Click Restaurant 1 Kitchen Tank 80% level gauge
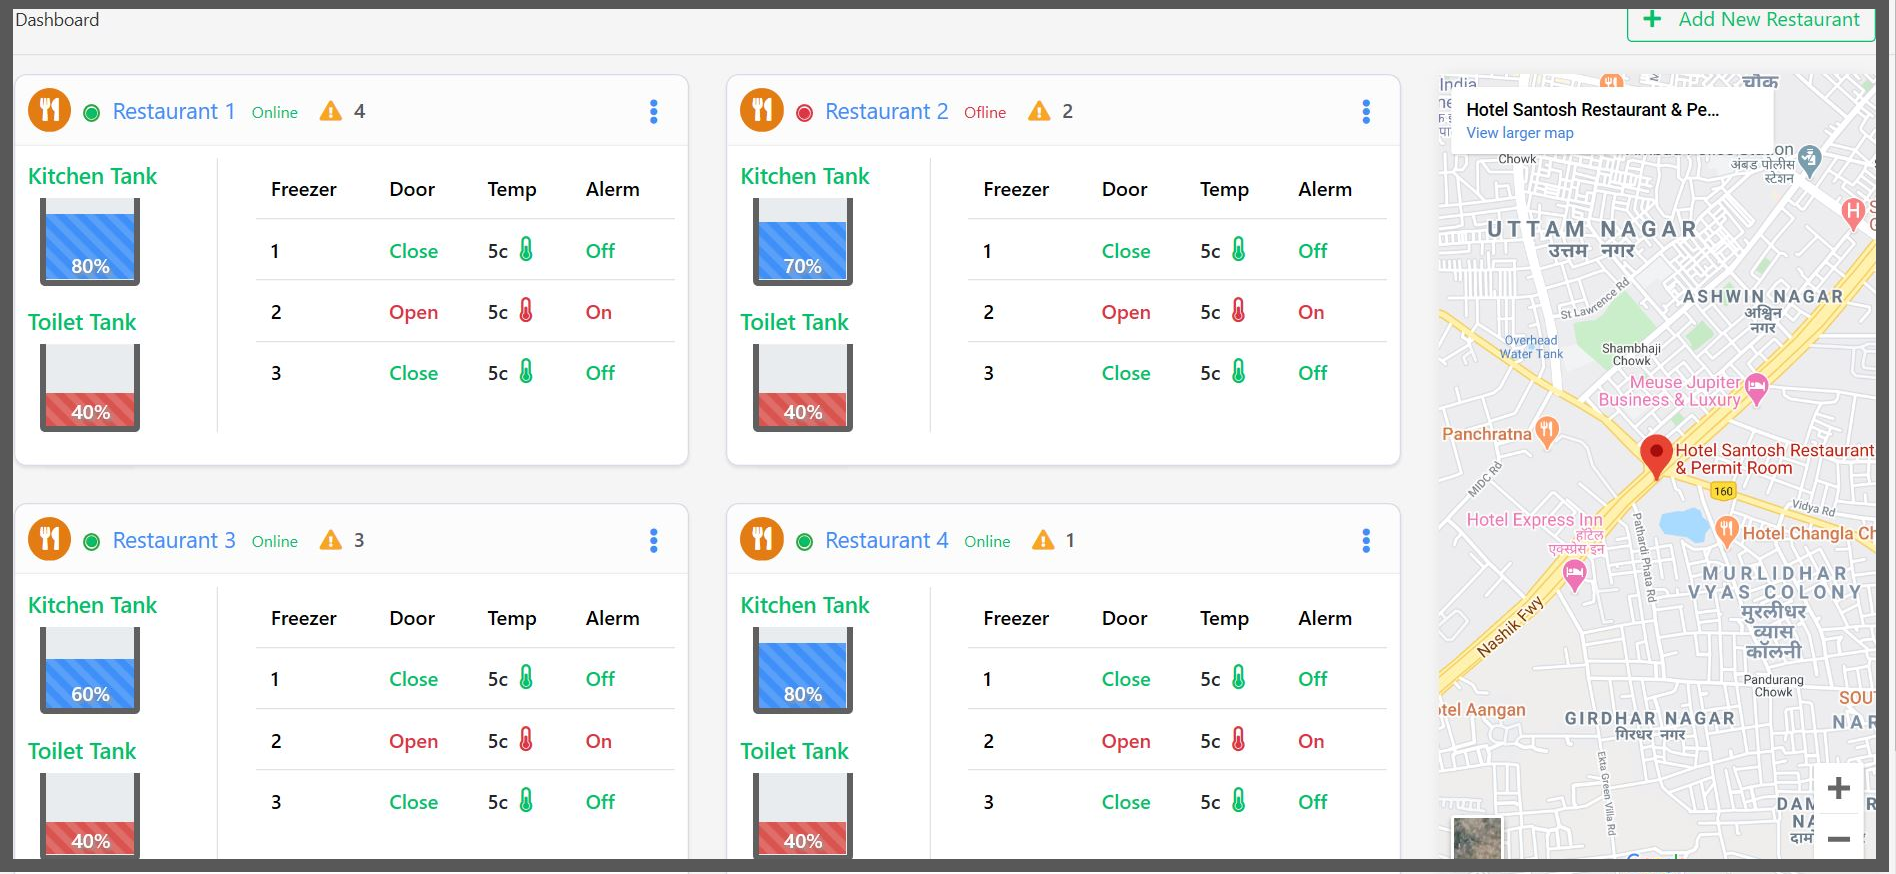The height and width of the screenshot is (874, 1896). click(90, 242)
